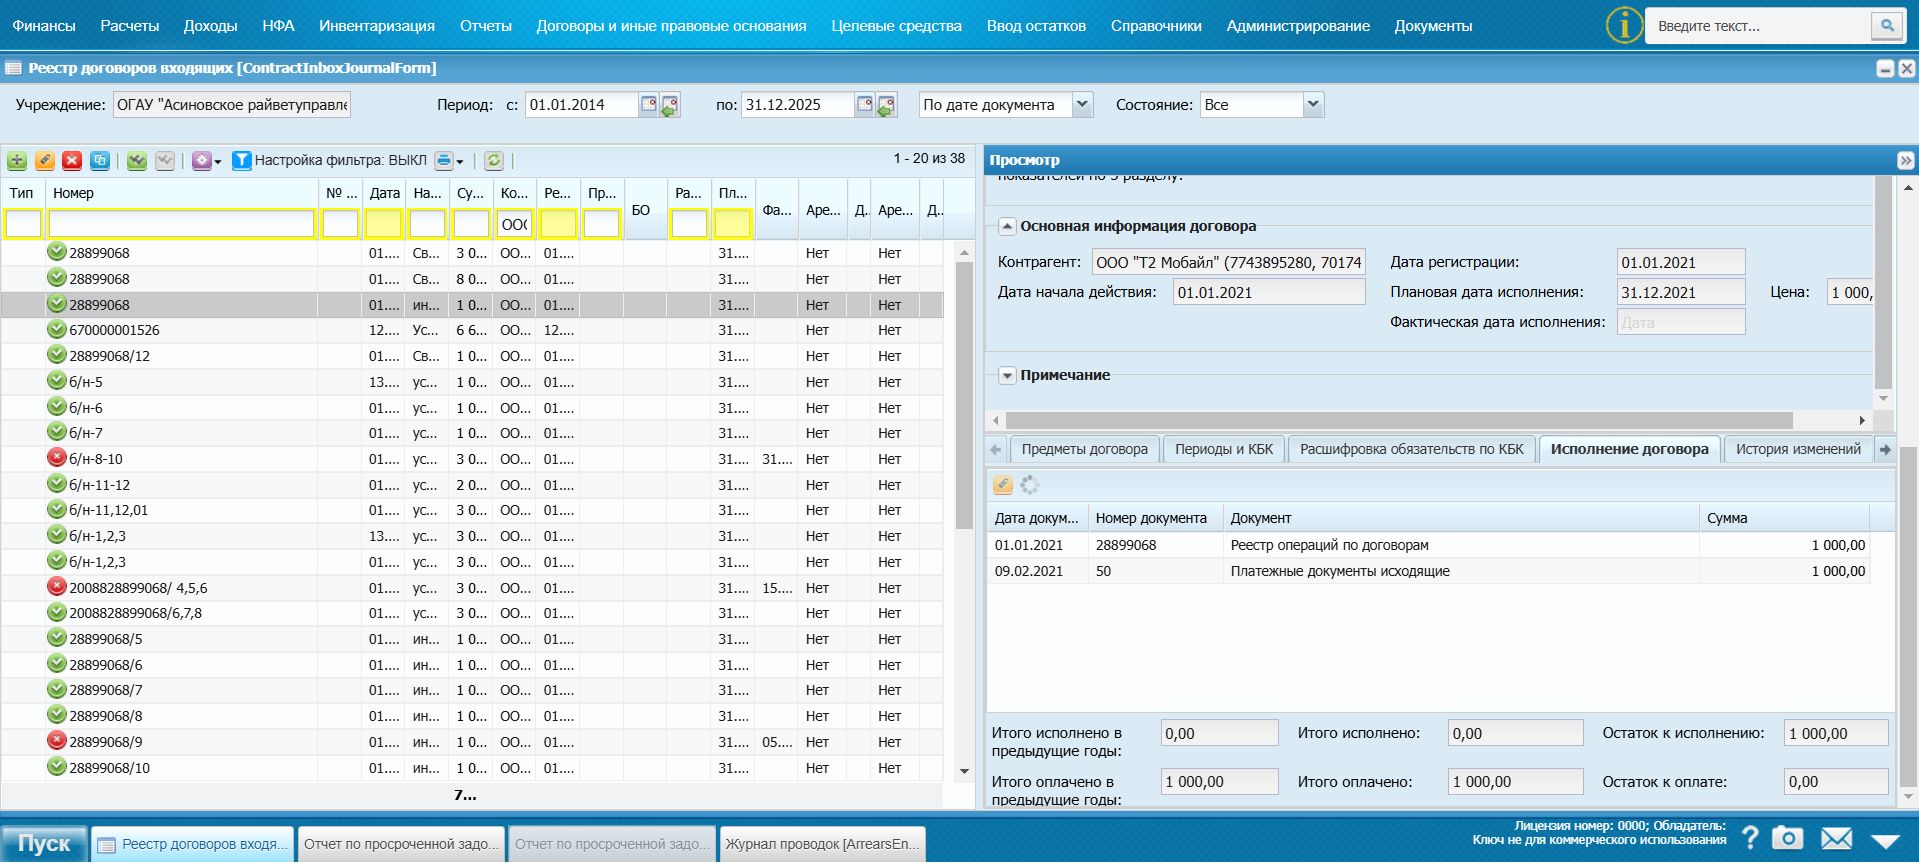Viewport: 1919px width, 863px height.
Task: Expand the 'Примечание' section
Action: 1007,376
